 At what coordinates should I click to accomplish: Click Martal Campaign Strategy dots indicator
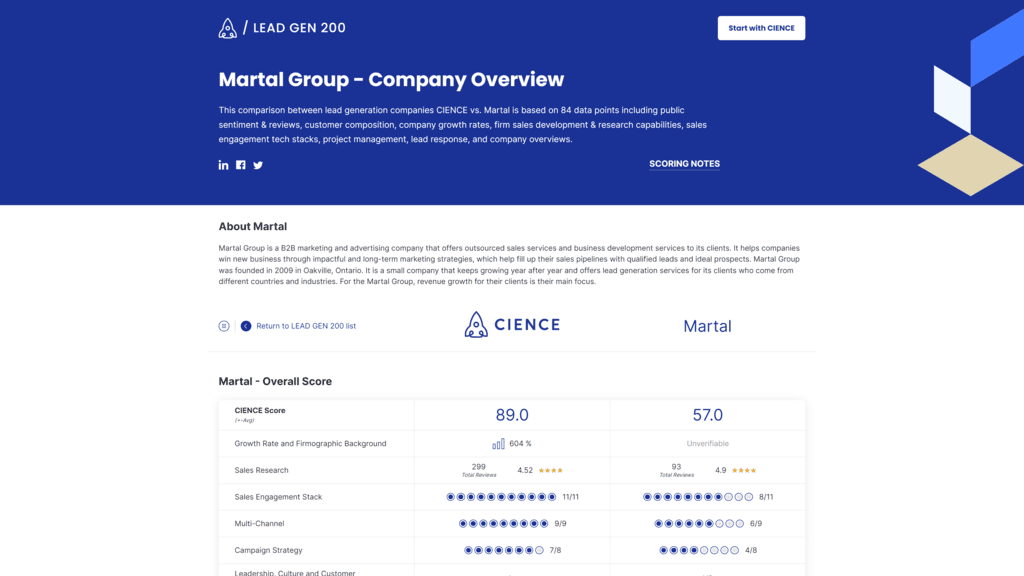tap(699, 551)
